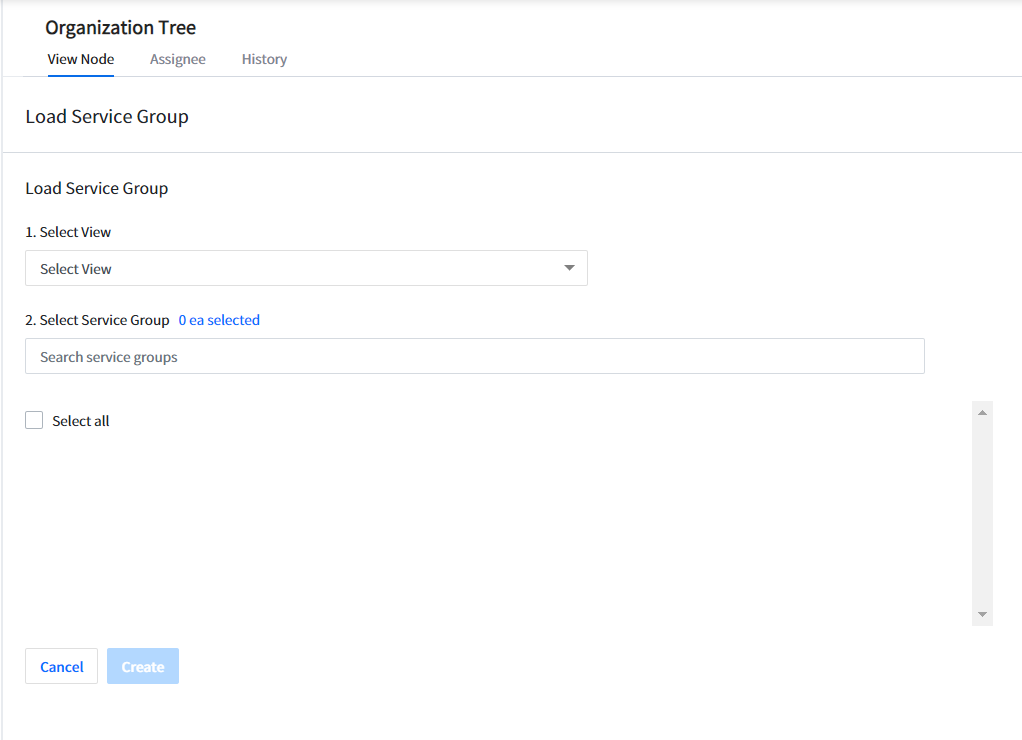Click the 0 ea selected link

(x=219, y=320)
